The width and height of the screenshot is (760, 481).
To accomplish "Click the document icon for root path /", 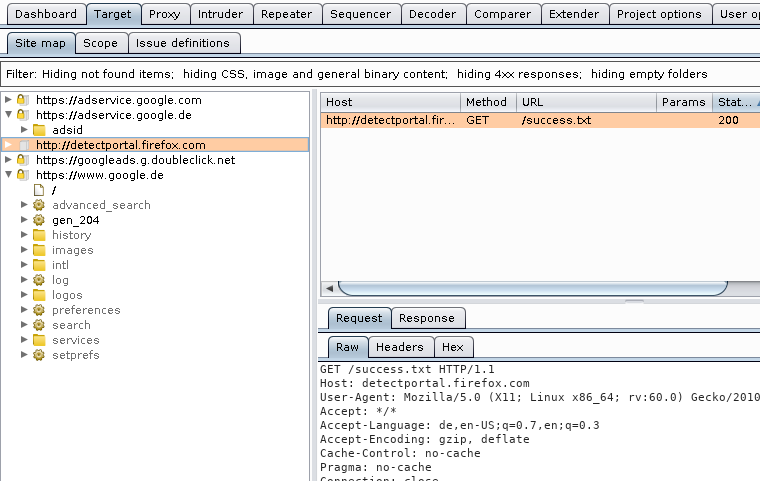I will (x=39, y=190).
